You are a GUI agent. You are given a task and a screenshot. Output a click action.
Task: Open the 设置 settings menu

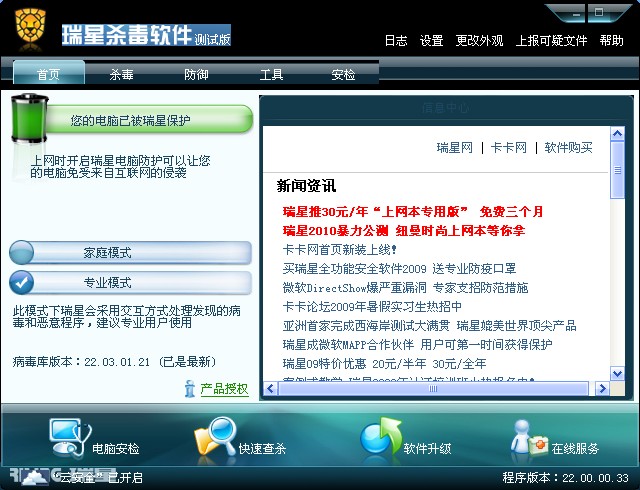tap(431, 40)
